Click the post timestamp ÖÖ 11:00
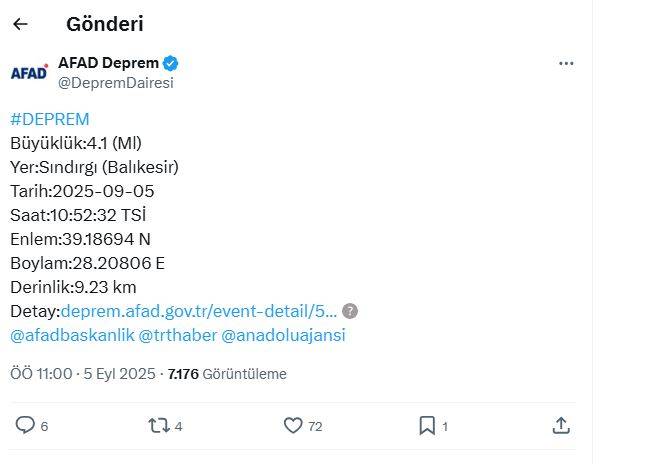Screen dimensions: 650x464 pos(41,374)
